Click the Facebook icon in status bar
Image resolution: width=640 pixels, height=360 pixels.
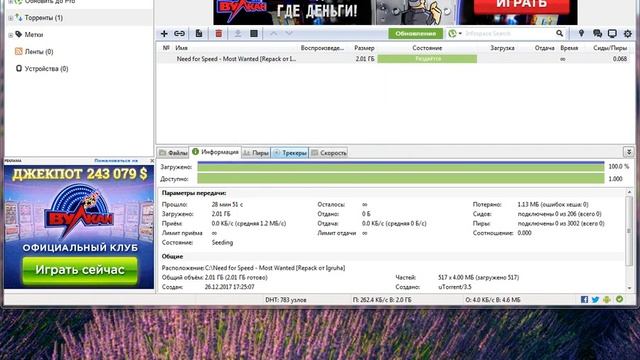(x=584, y=300)
